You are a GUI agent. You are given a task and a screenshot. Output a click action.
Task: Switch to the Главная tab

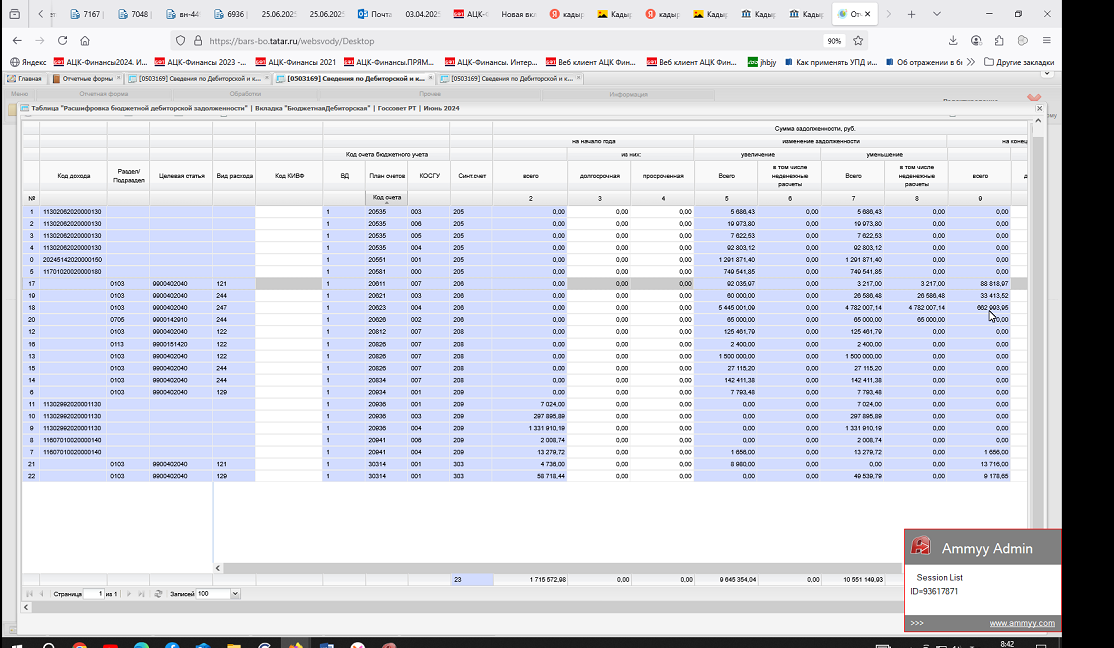pyautogui.click(x=25, y=79)
